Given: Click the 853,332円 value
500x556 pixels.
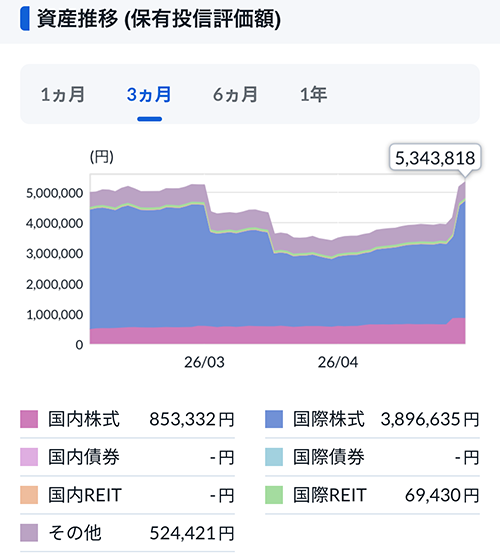Looking at the screenshot, I should point(192,419).
